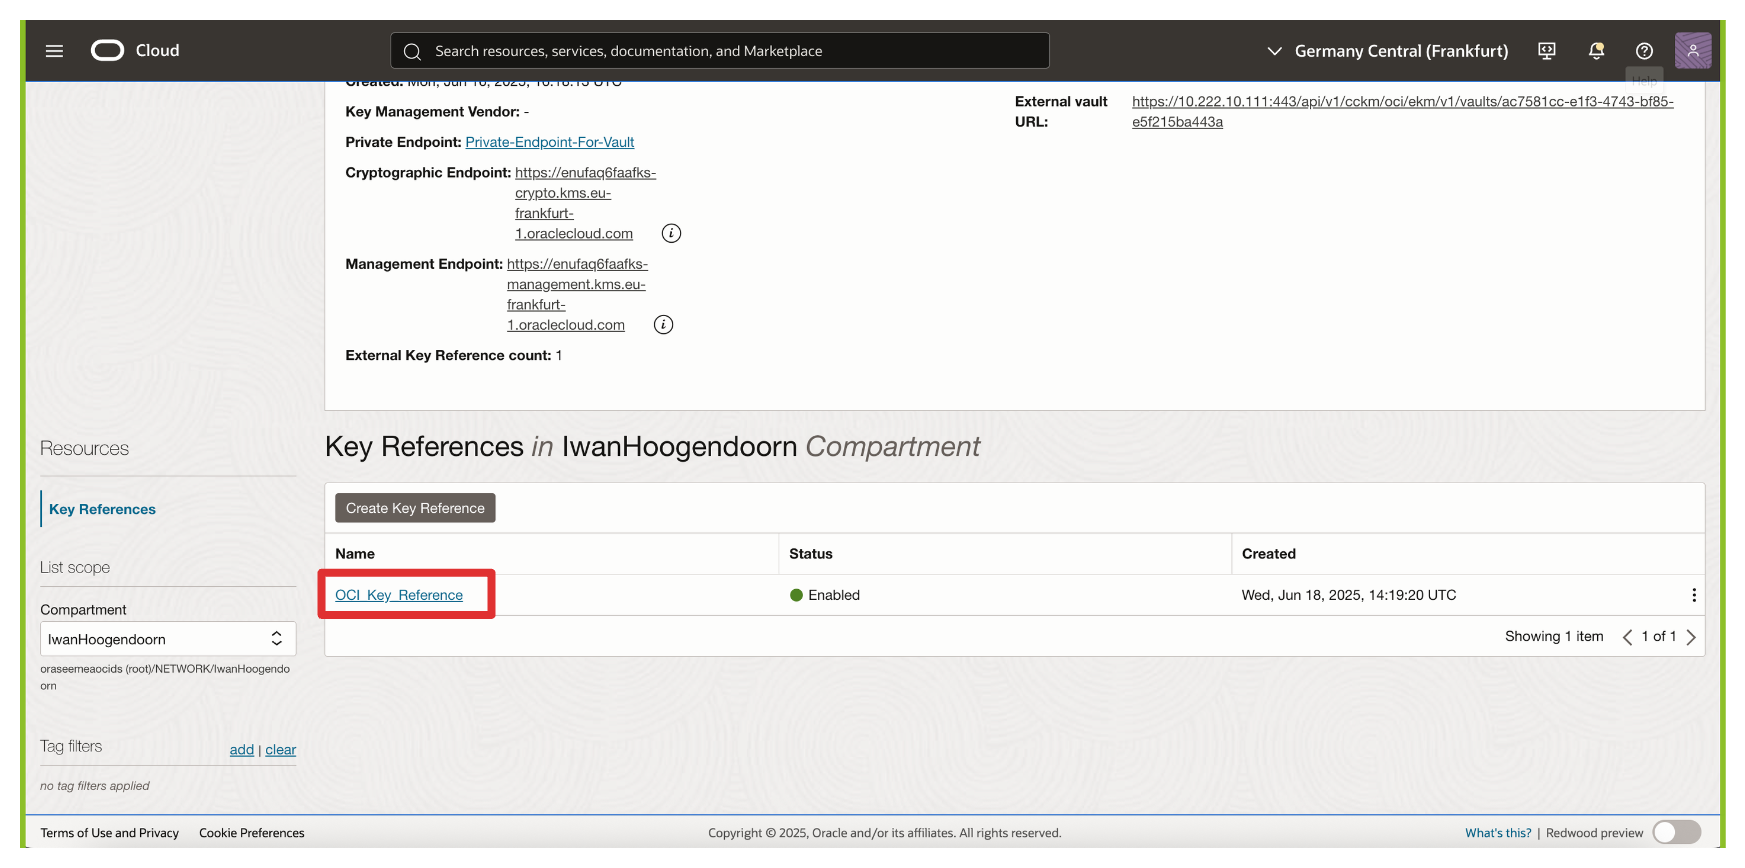
Task: Go to previous page of key references
Action: (1627, 637)
